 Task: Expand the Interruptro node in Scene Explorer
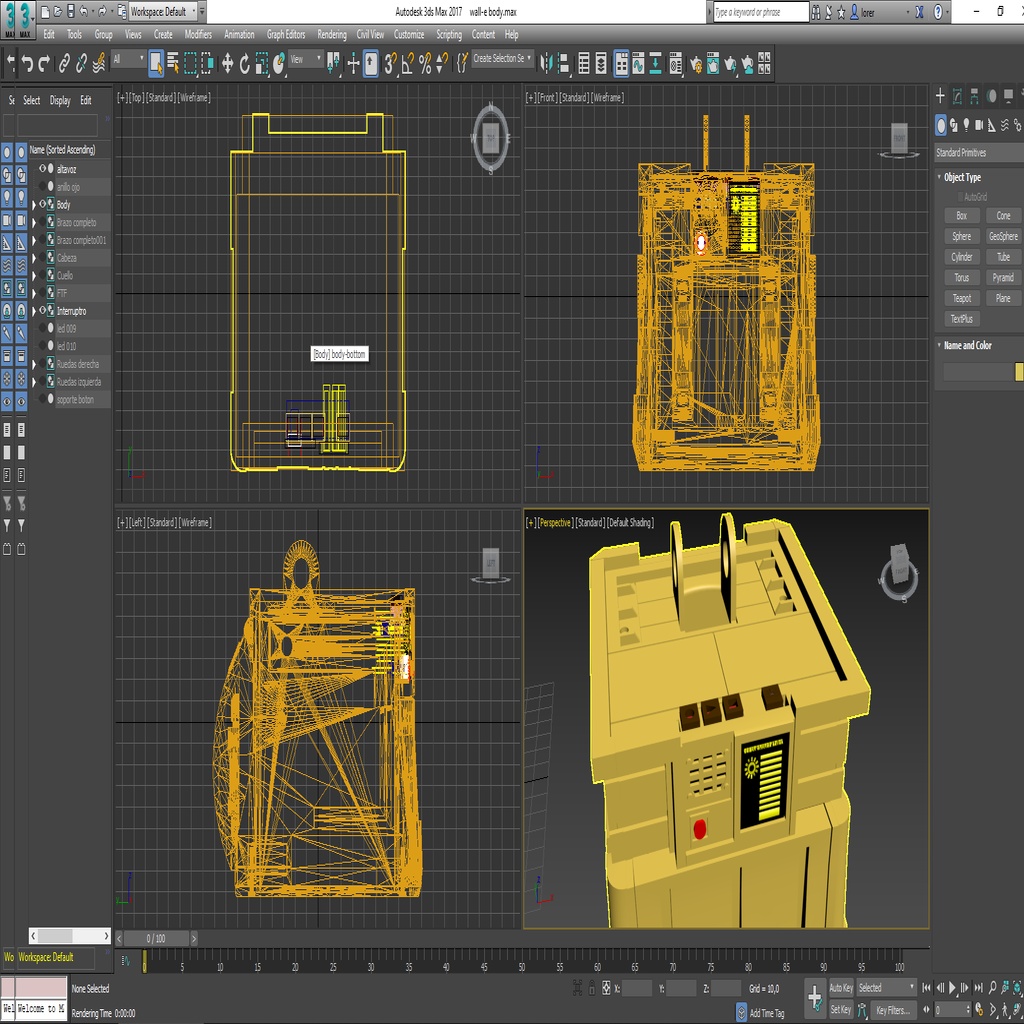(x=34, y=312)
